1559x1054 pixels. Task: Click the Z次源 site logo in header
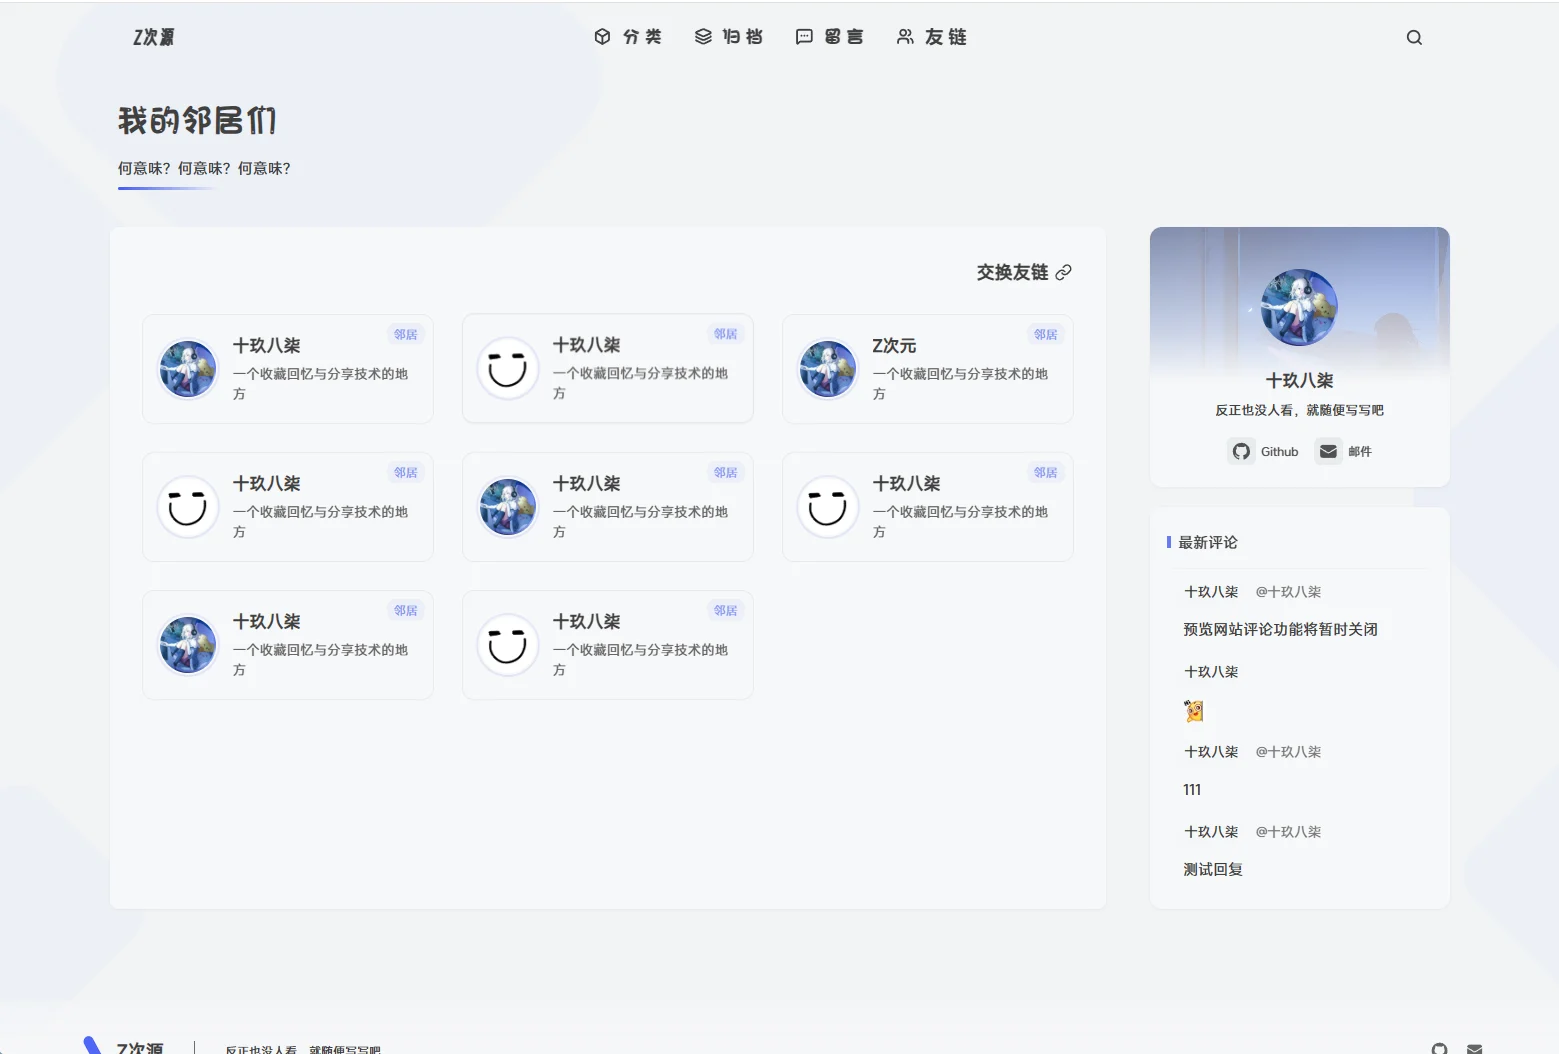(x=154, y=37)
